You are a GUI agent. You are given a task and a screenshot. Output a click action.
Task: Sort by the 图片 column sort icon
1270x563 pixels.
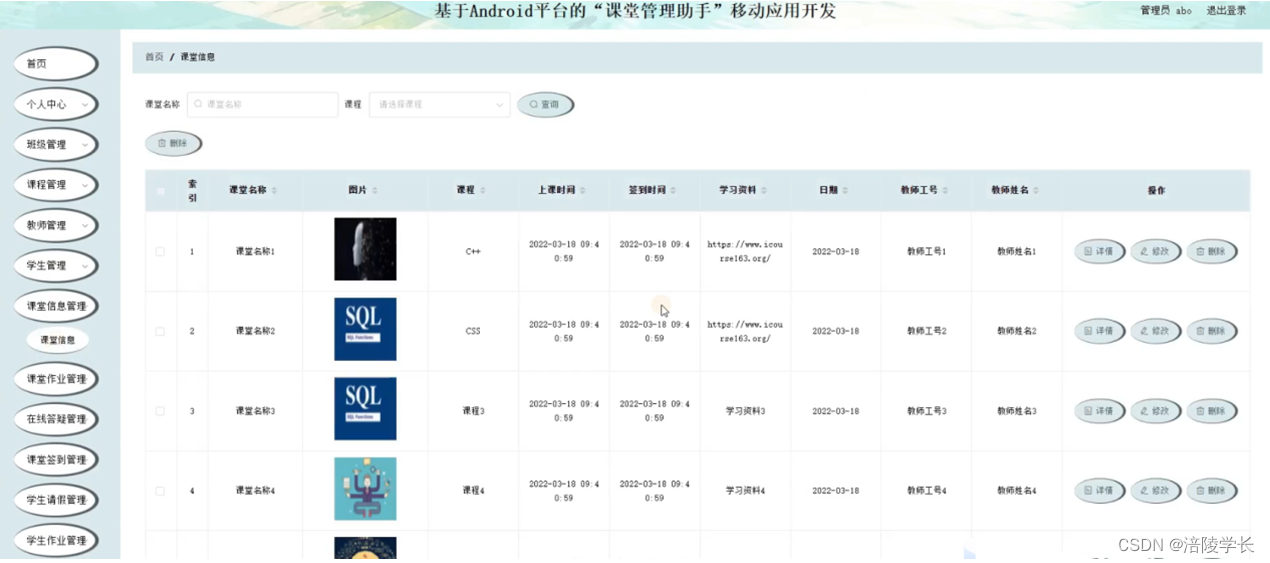(x=374, y=190)
